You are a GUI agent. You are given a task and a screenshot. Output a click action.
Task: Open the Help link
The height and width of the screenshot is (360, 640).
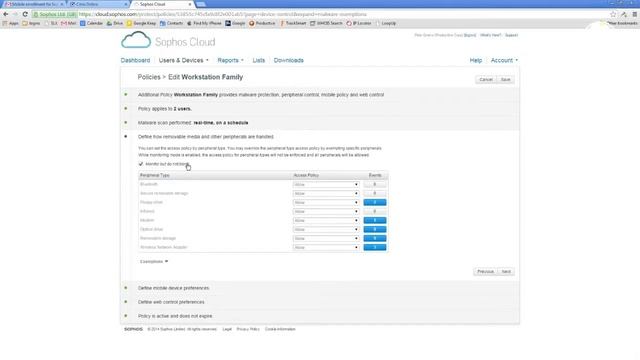point(476,60)
